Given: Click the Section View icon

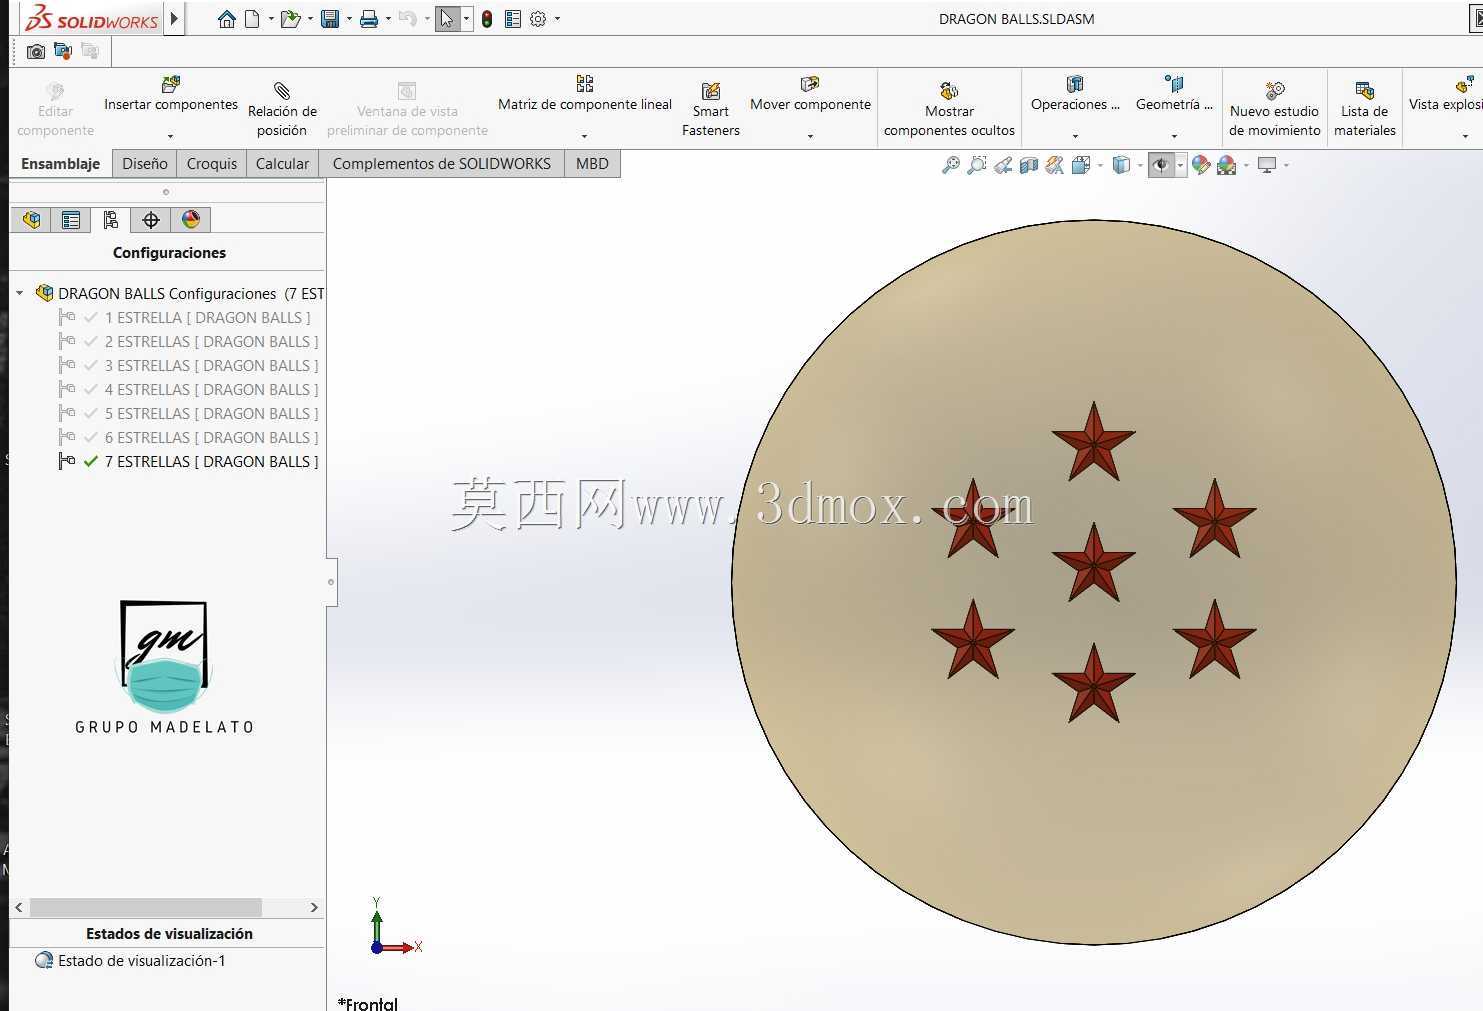Looking at the screenshot, I should 1029,165.
